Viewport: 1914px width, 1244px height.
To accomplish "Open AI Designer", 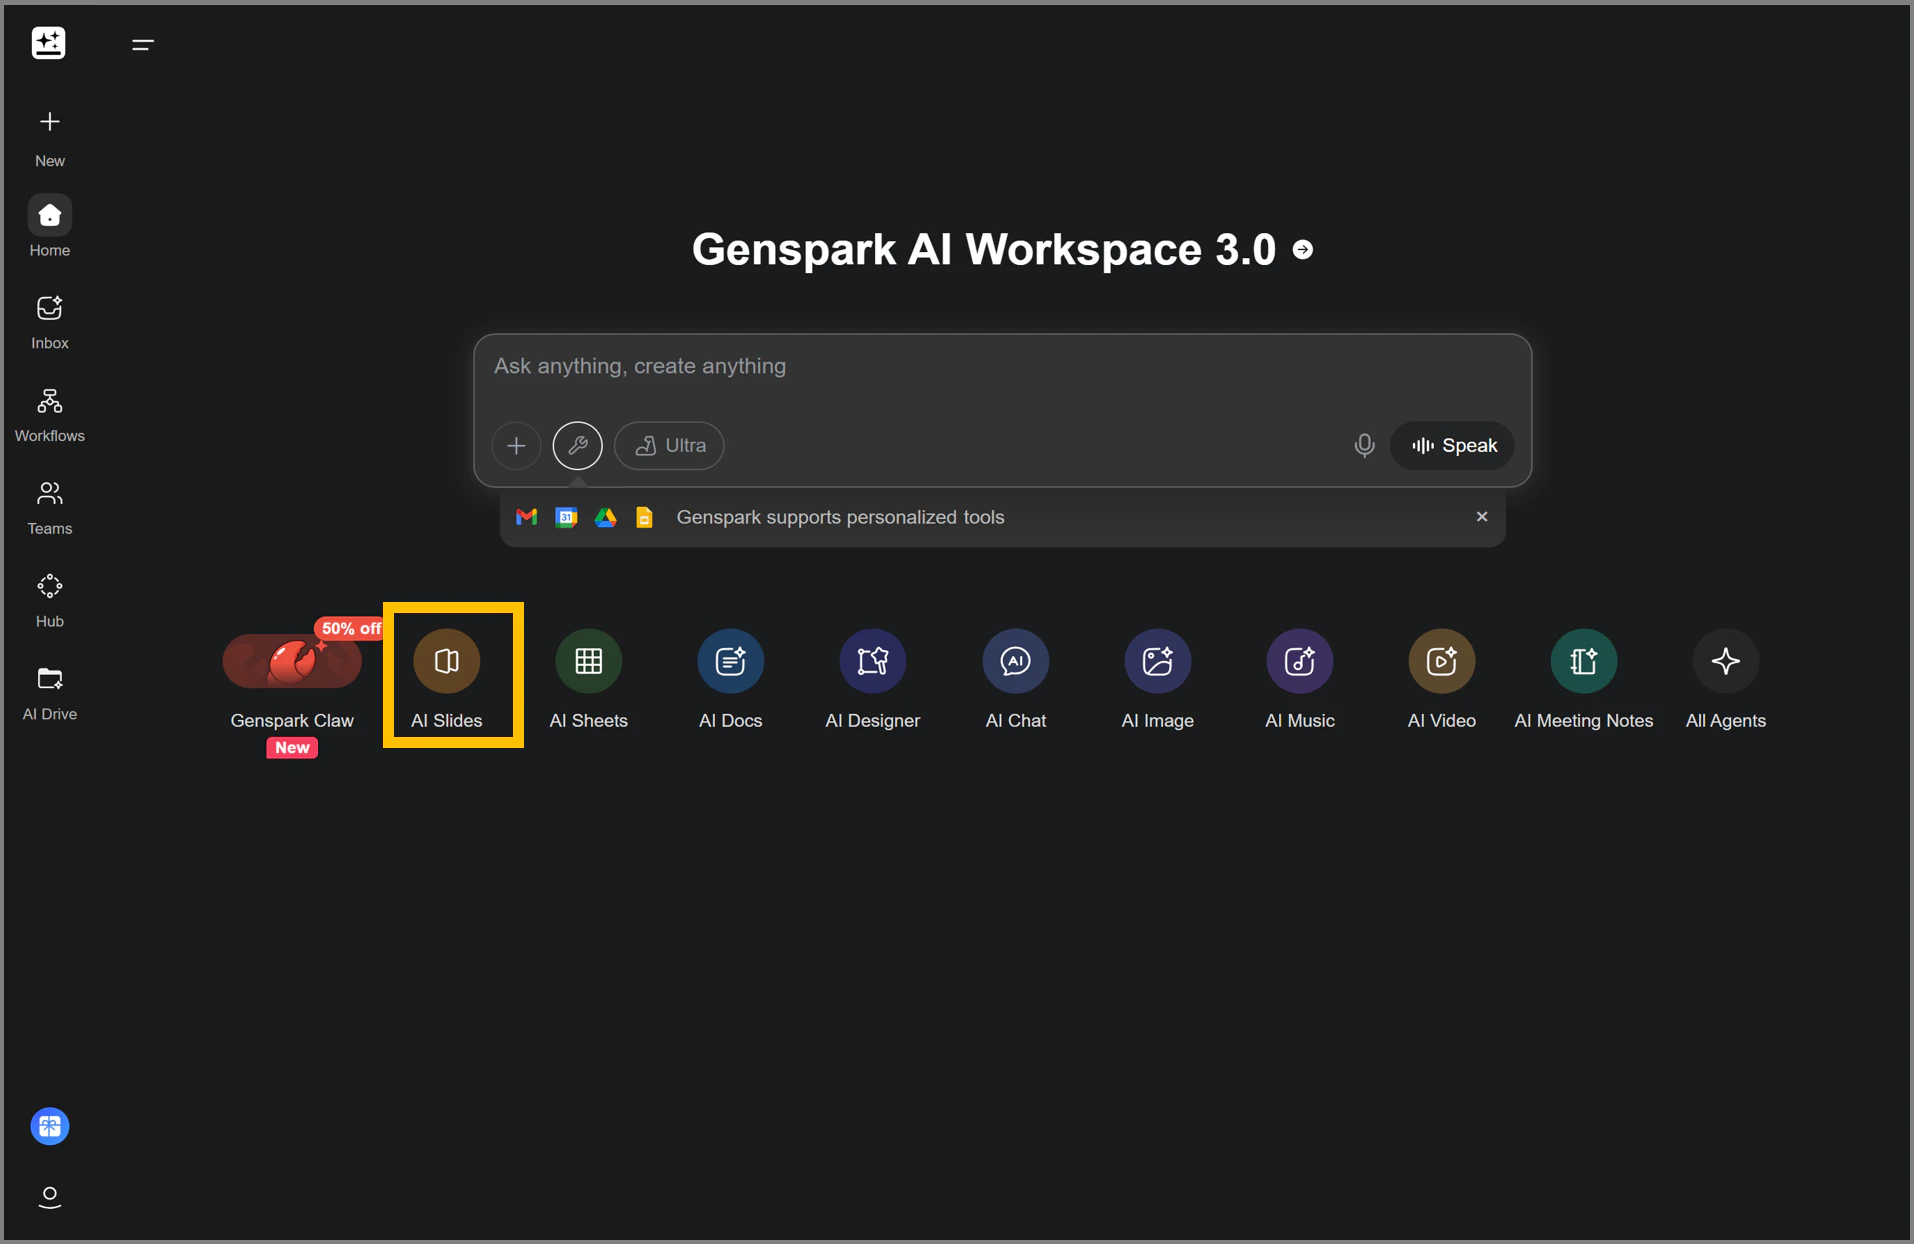I will click(x=873, y=681).
